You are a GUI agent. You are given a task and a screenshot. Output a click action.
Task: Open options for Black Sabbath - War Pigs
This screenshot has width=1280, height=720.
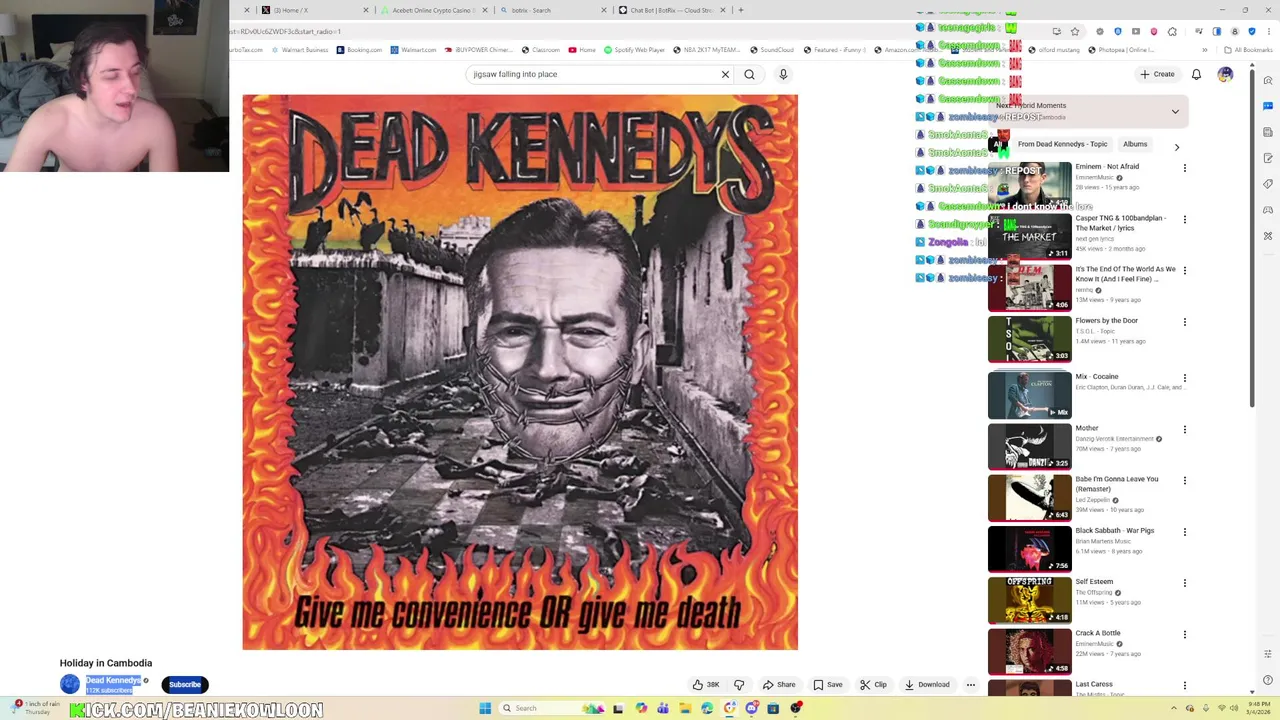click(x=1185, y=532)
